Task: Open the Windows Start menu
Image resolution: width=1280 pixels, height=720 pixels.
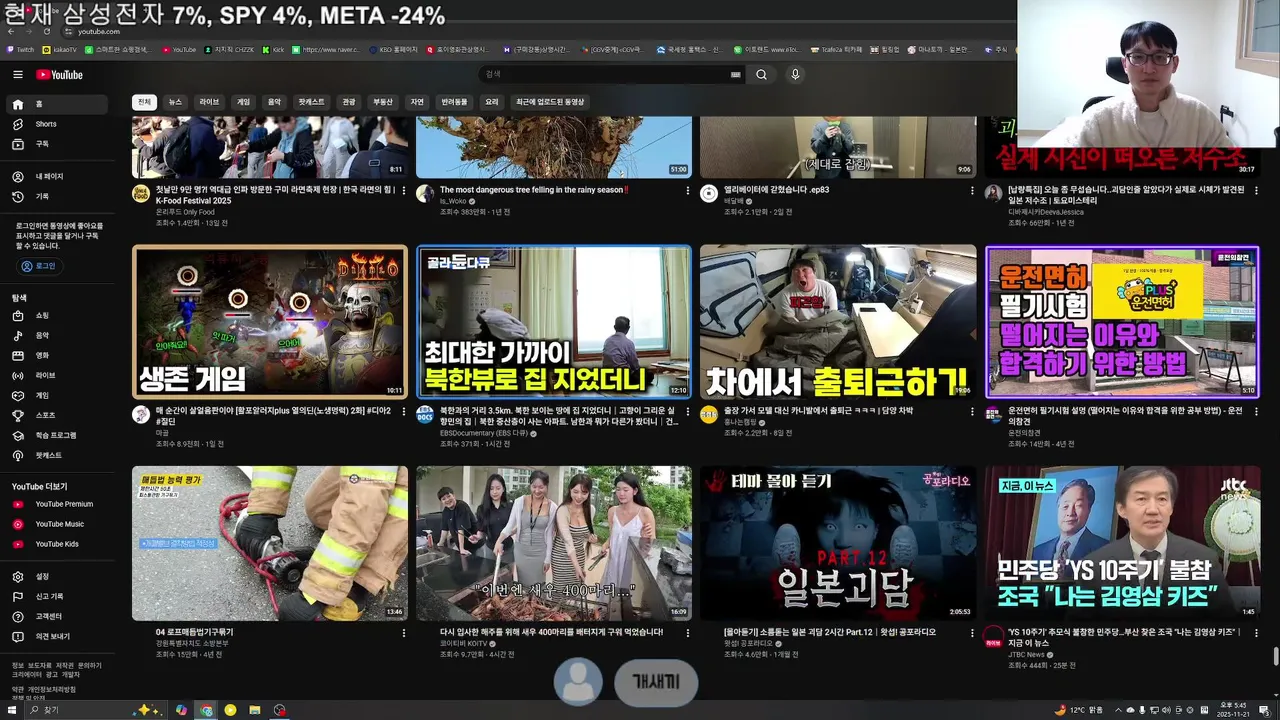Action: [x=11, y=710]
